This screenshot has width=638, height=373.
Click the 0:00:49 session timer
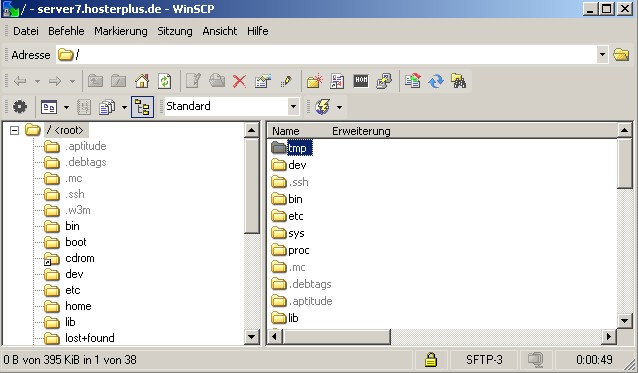[594, 360]
